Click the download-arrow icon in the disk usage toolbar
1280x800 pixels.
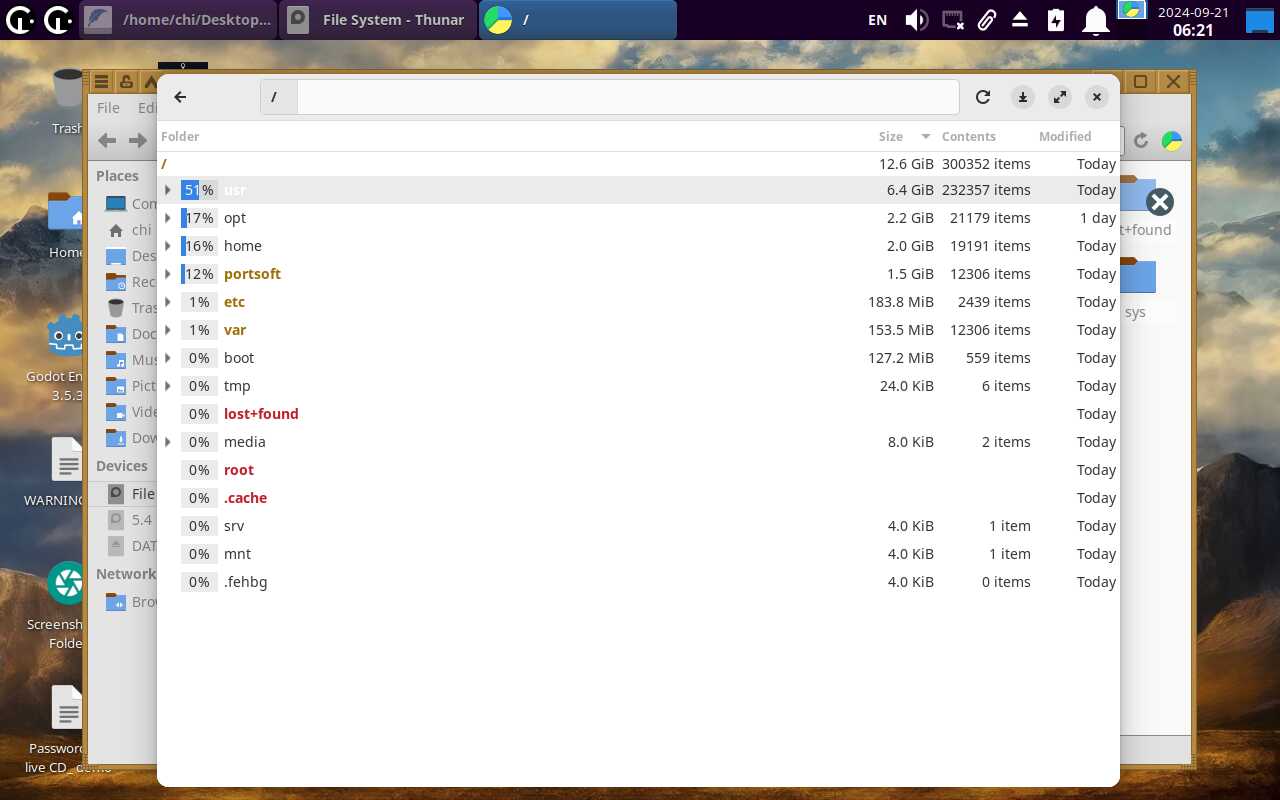click(x=1022, y=97)
